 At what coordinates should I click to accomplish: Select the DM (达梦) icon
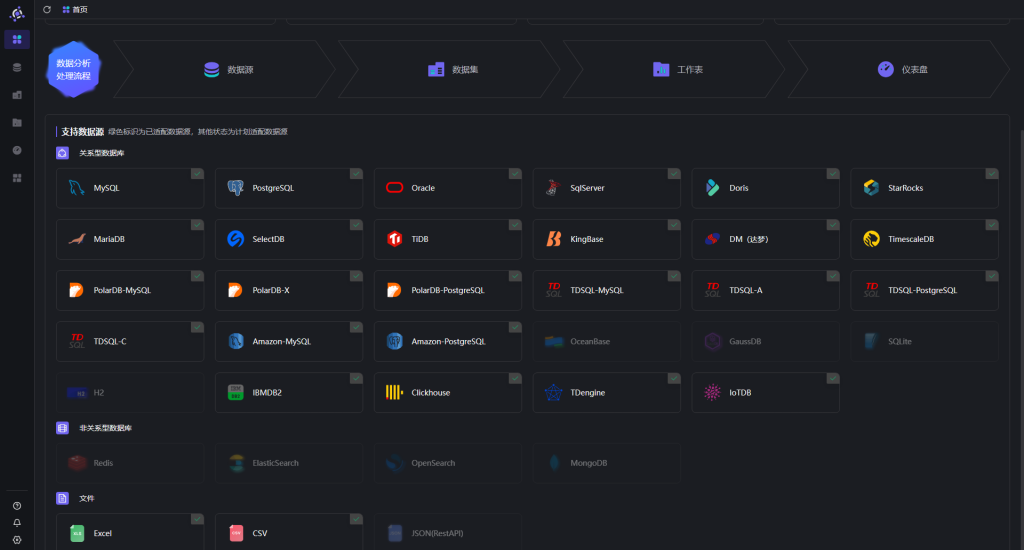[712, 239]
